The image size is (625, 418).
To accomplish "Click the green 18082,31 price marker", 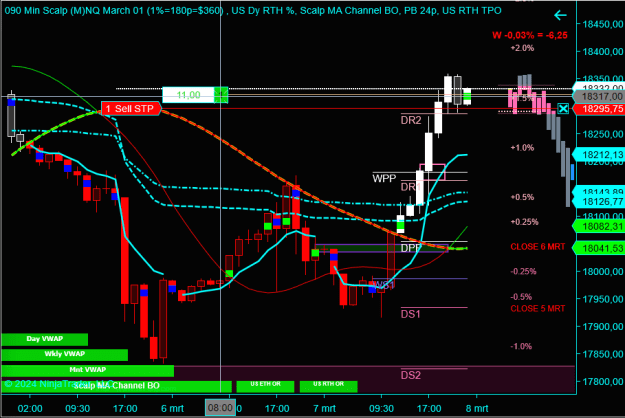I will tap(599, 226).
